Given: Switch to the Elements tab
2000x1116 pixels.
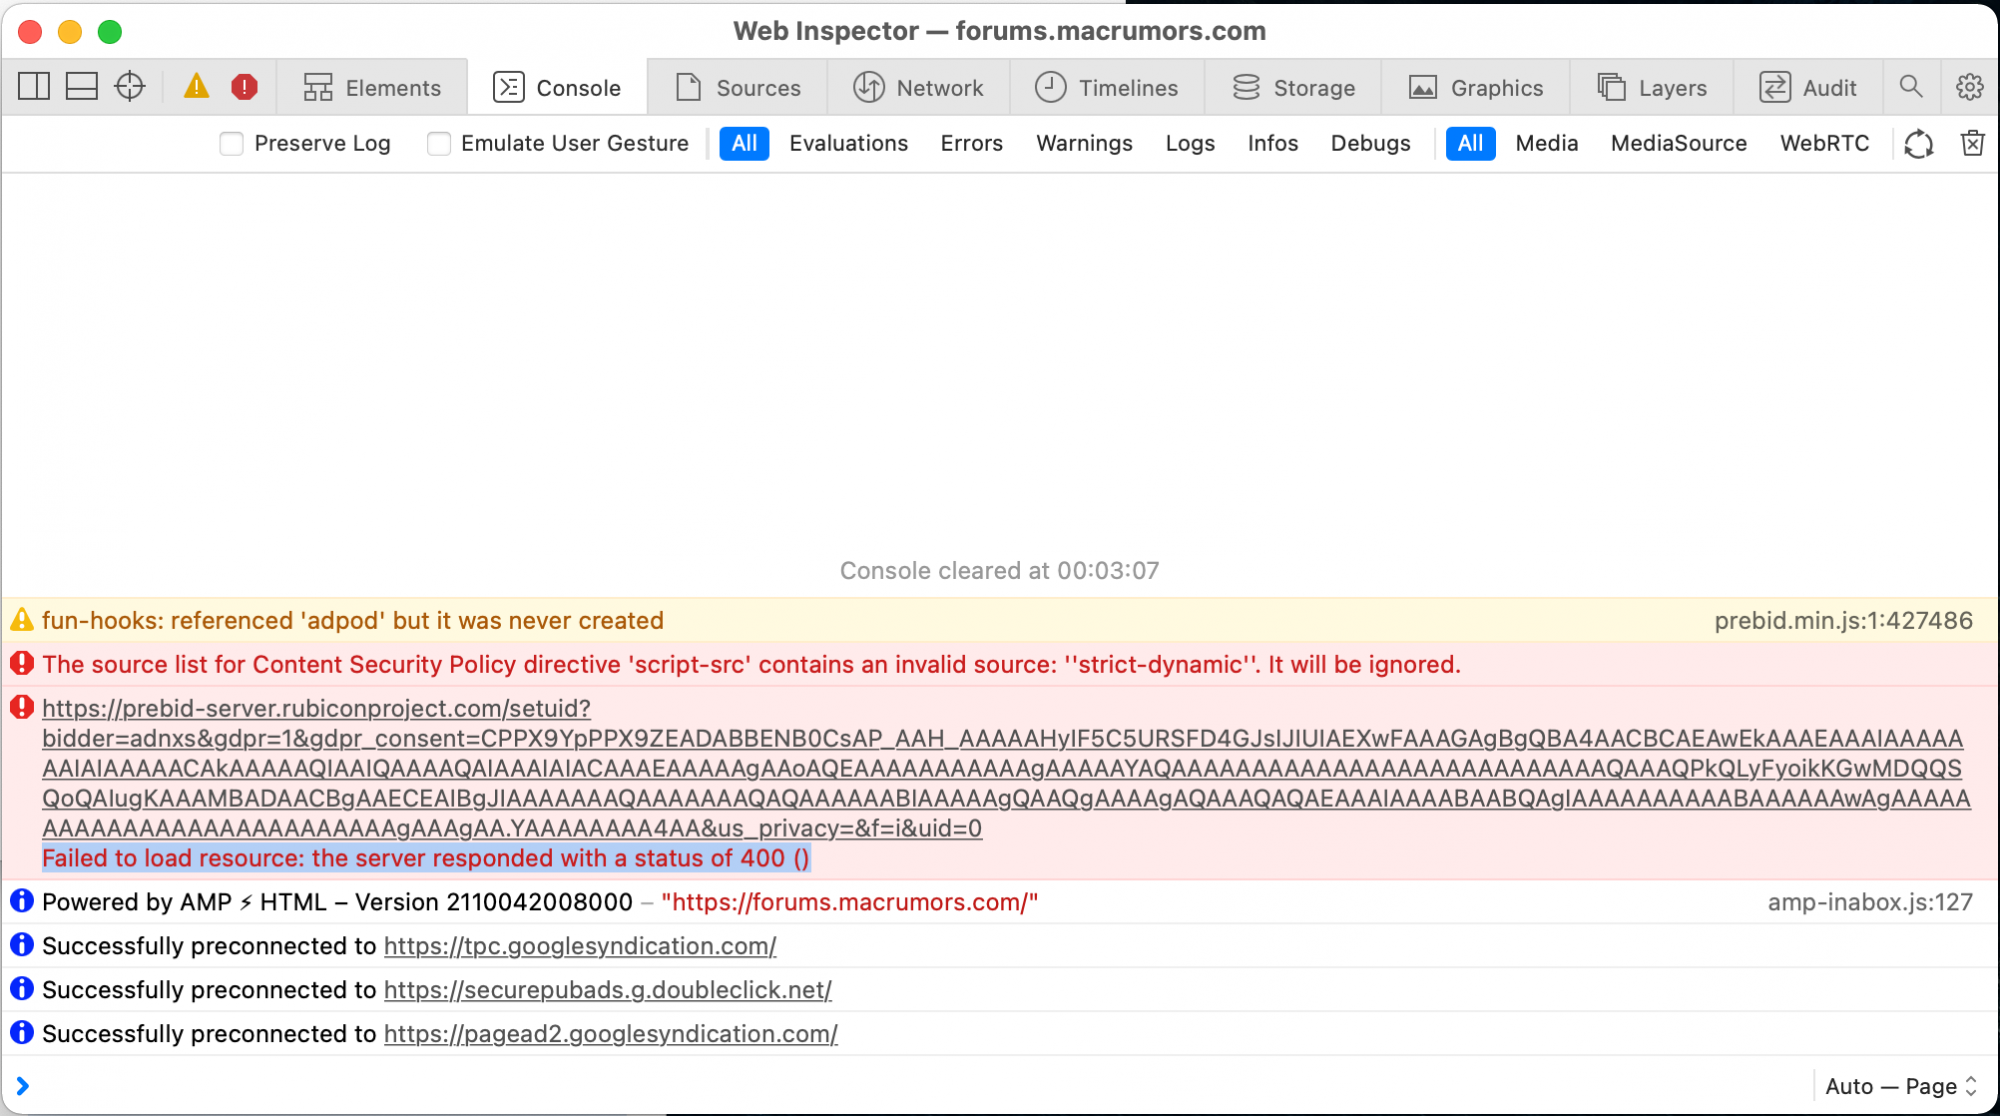Looking at the screenshot, I should coord(372,87).
